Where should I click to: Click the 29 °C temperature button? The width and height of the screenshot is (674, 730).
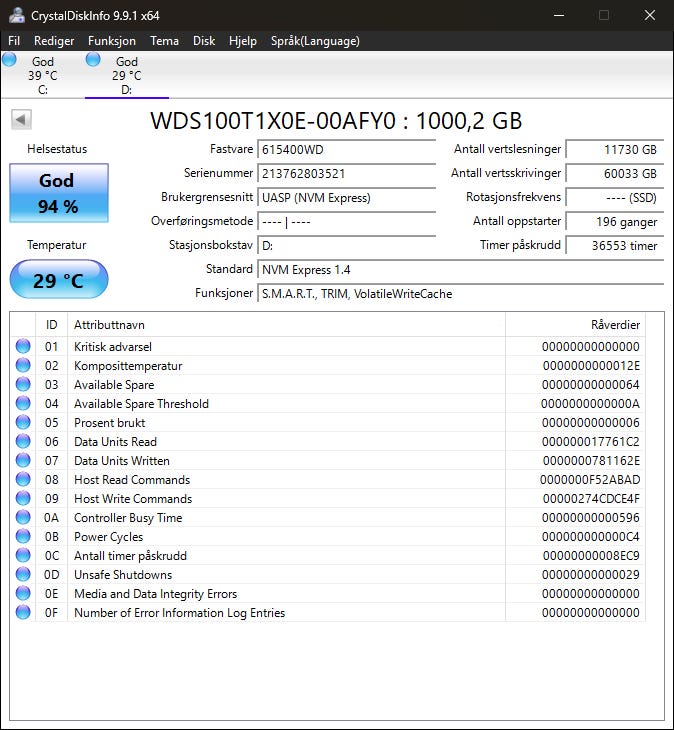pos(59,279)
